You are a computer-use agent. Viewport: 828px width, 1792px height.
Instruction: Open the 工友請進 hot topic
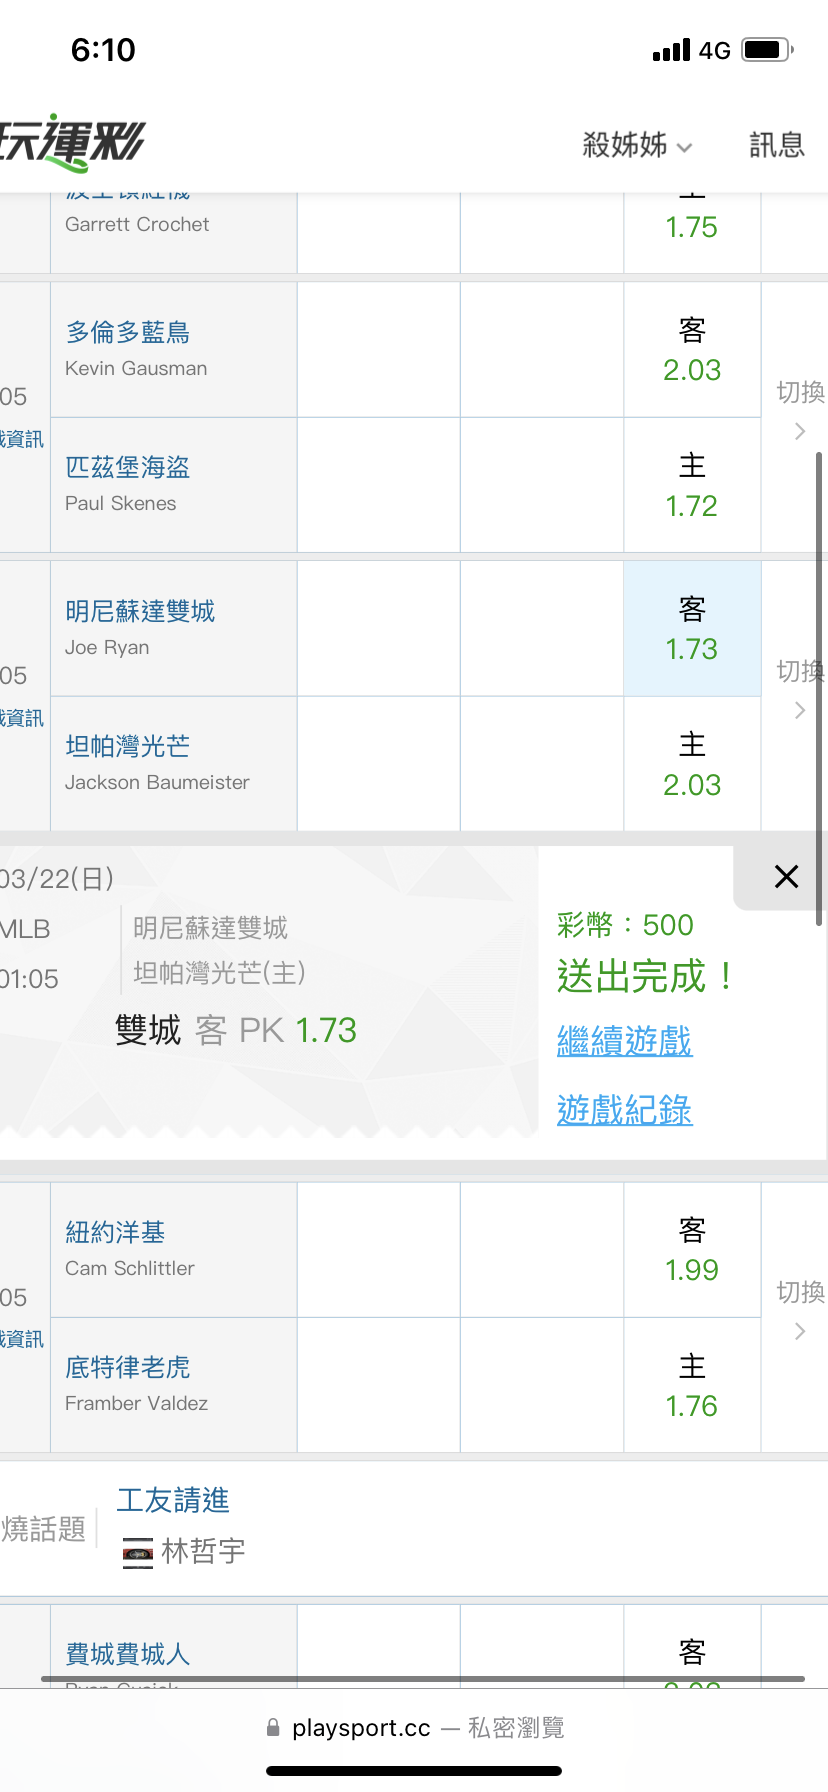[x=173, y=1500]
